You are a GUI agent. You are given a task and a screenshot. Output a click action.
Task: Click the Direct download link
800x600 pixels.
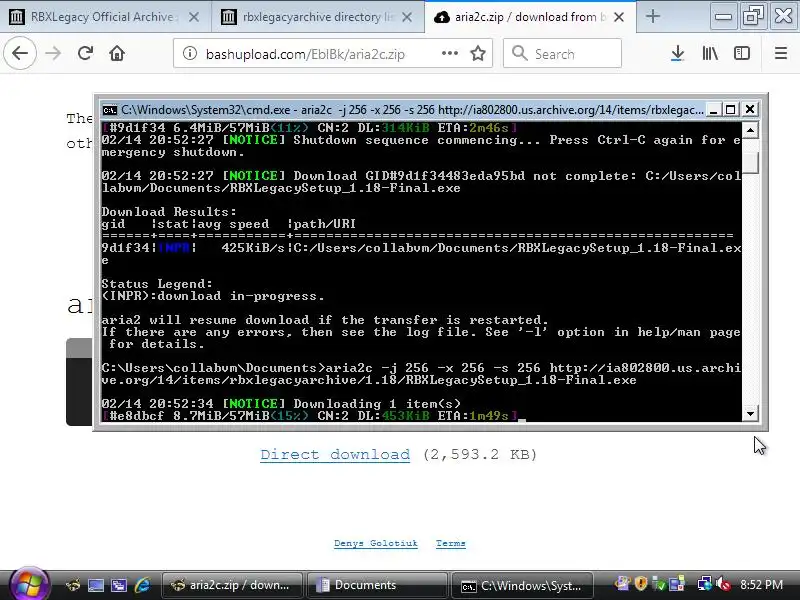pos(335,454)
